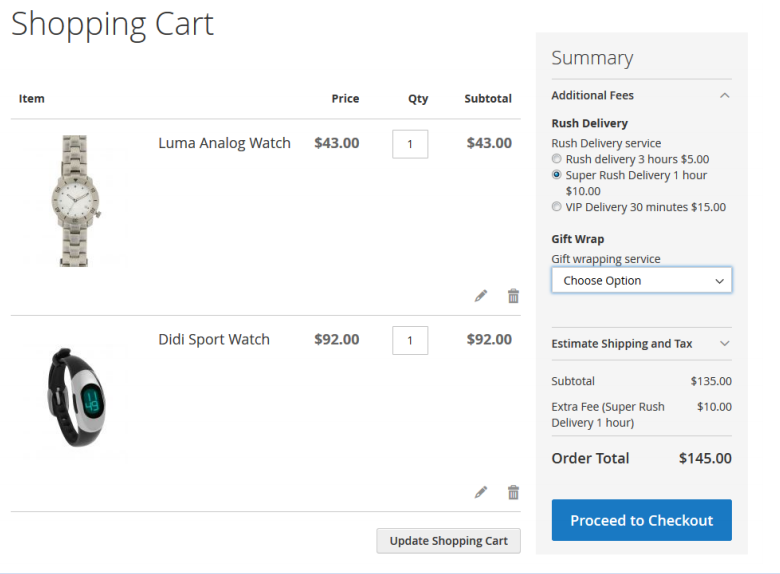Viewport: 780px width, 574px height.
Task: Click the Didi Sport Watch product thumbnail
Action: click(x=76, y=397)
